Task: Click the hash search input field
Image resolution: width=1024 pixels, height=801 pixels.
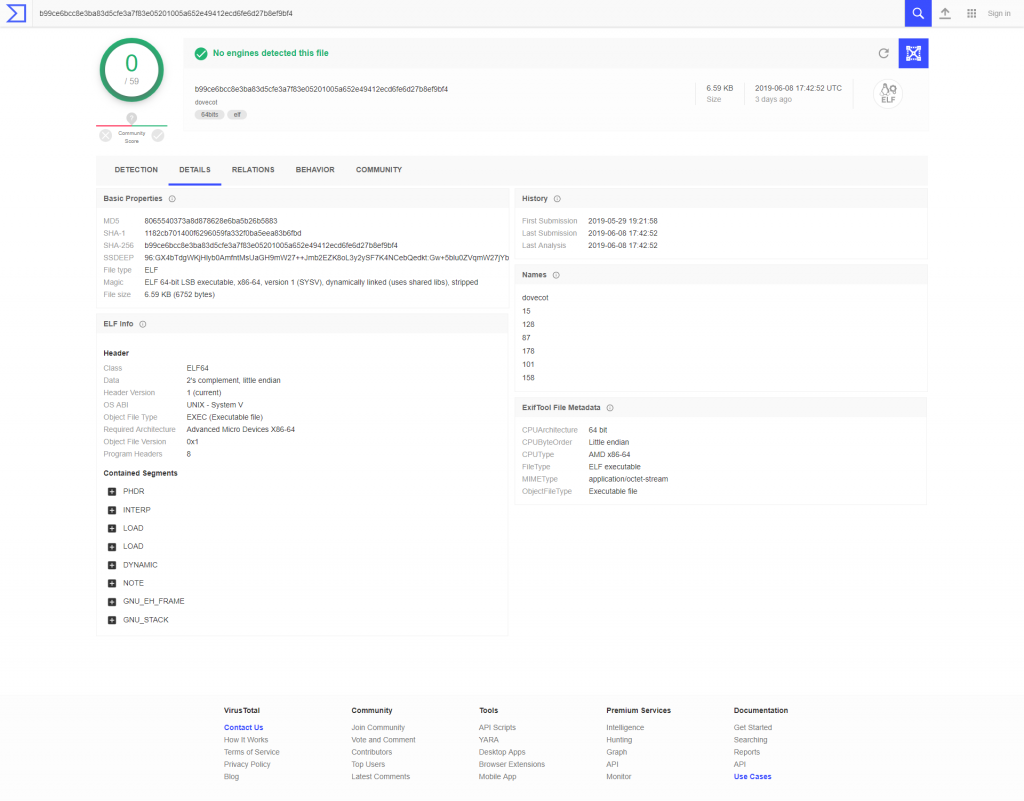Action: [x=468, y=13]
